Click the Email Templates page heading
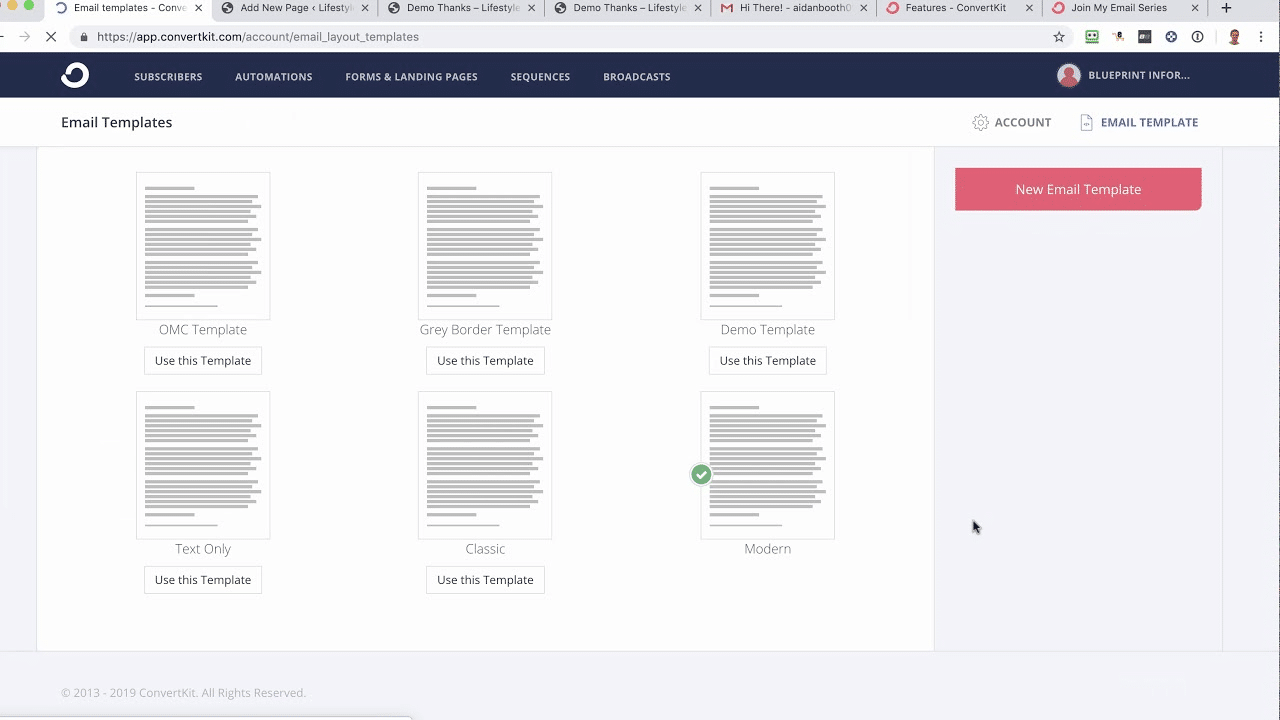Viewport: 1280px width, 720px height. (117, 122)
